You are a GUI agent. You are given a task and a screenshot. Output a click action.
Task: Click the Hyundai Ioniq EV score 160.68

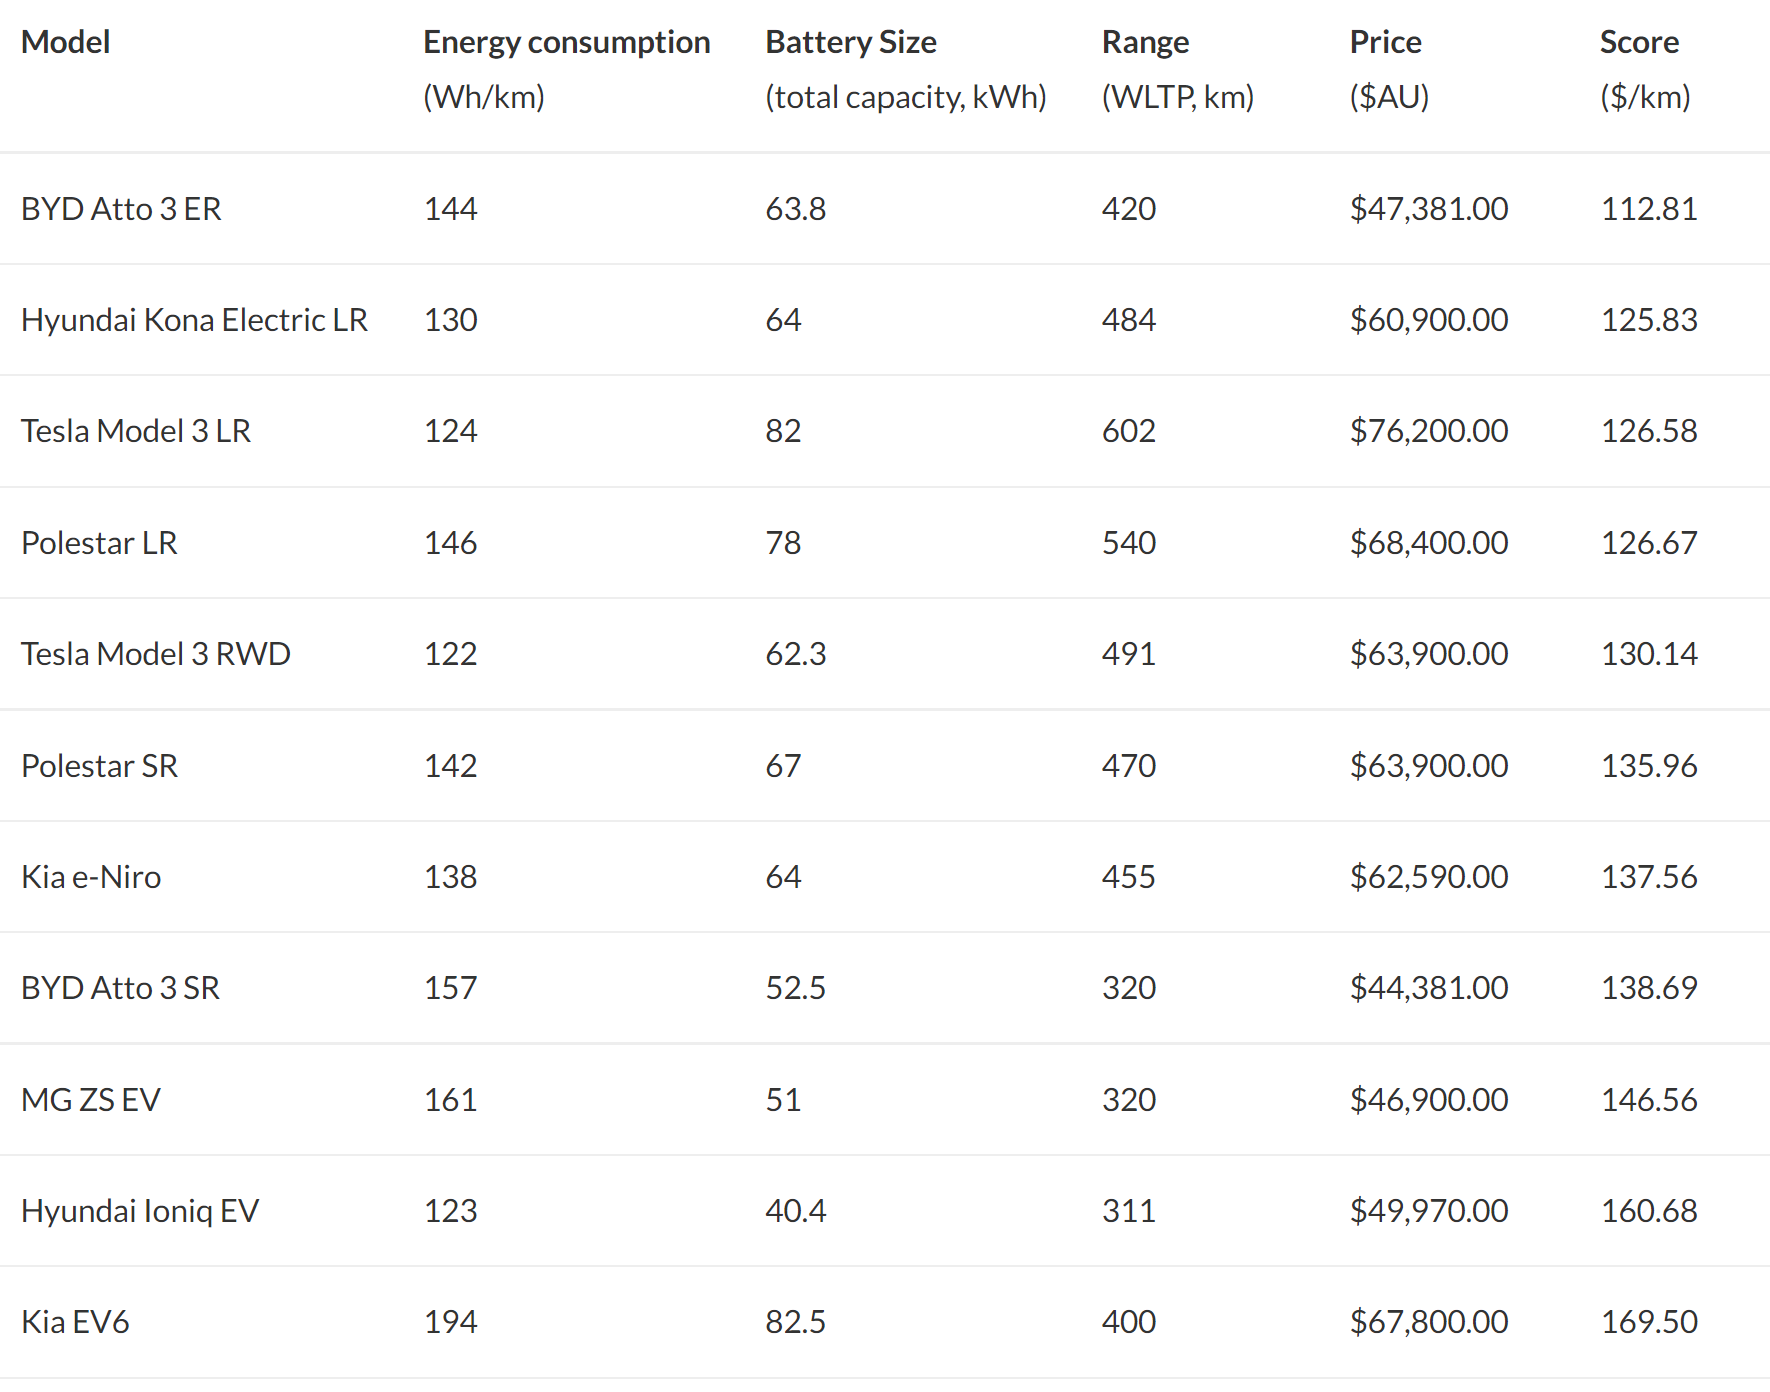1649,1211
